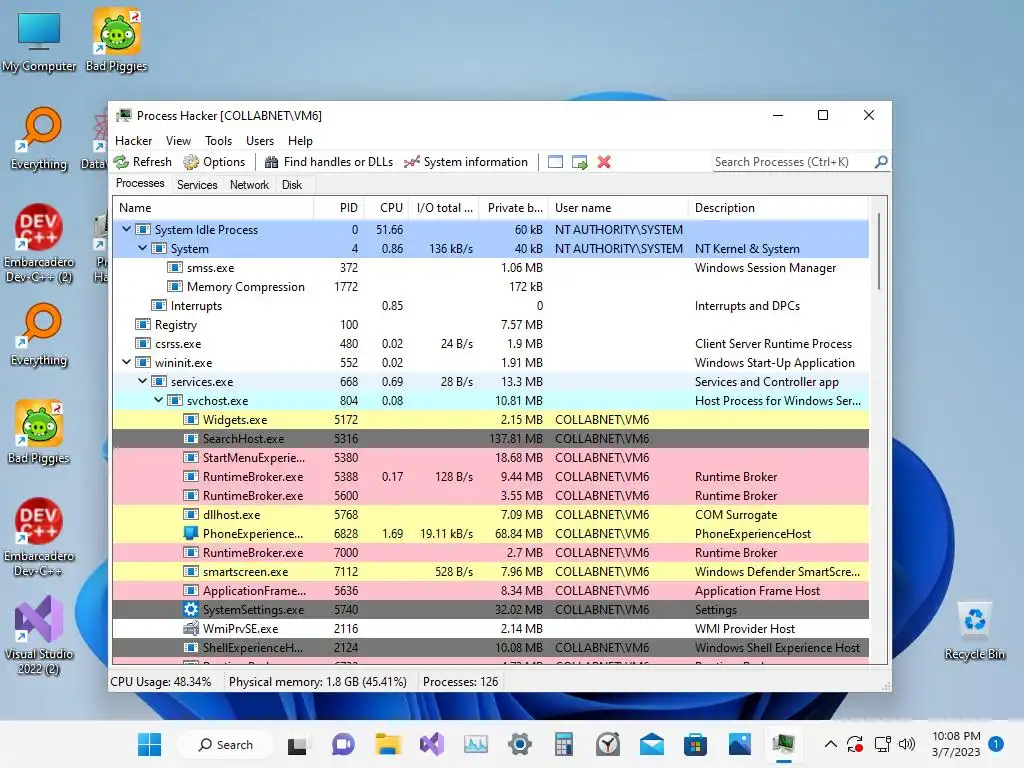Collapse the wininit.exe tree node
Image resolution: width=1024 pixels, height=768 pixels.
126,362
